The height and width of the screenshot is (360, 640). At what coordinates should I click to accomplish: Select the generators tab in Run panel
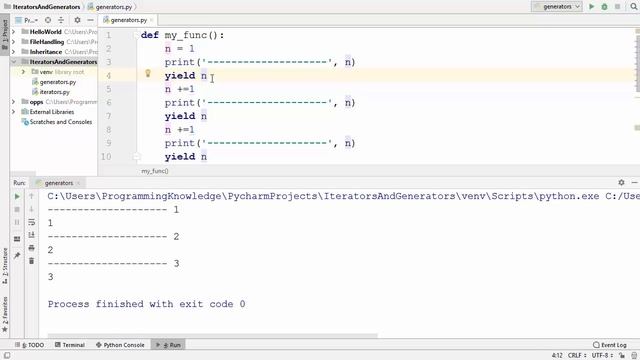59,183
